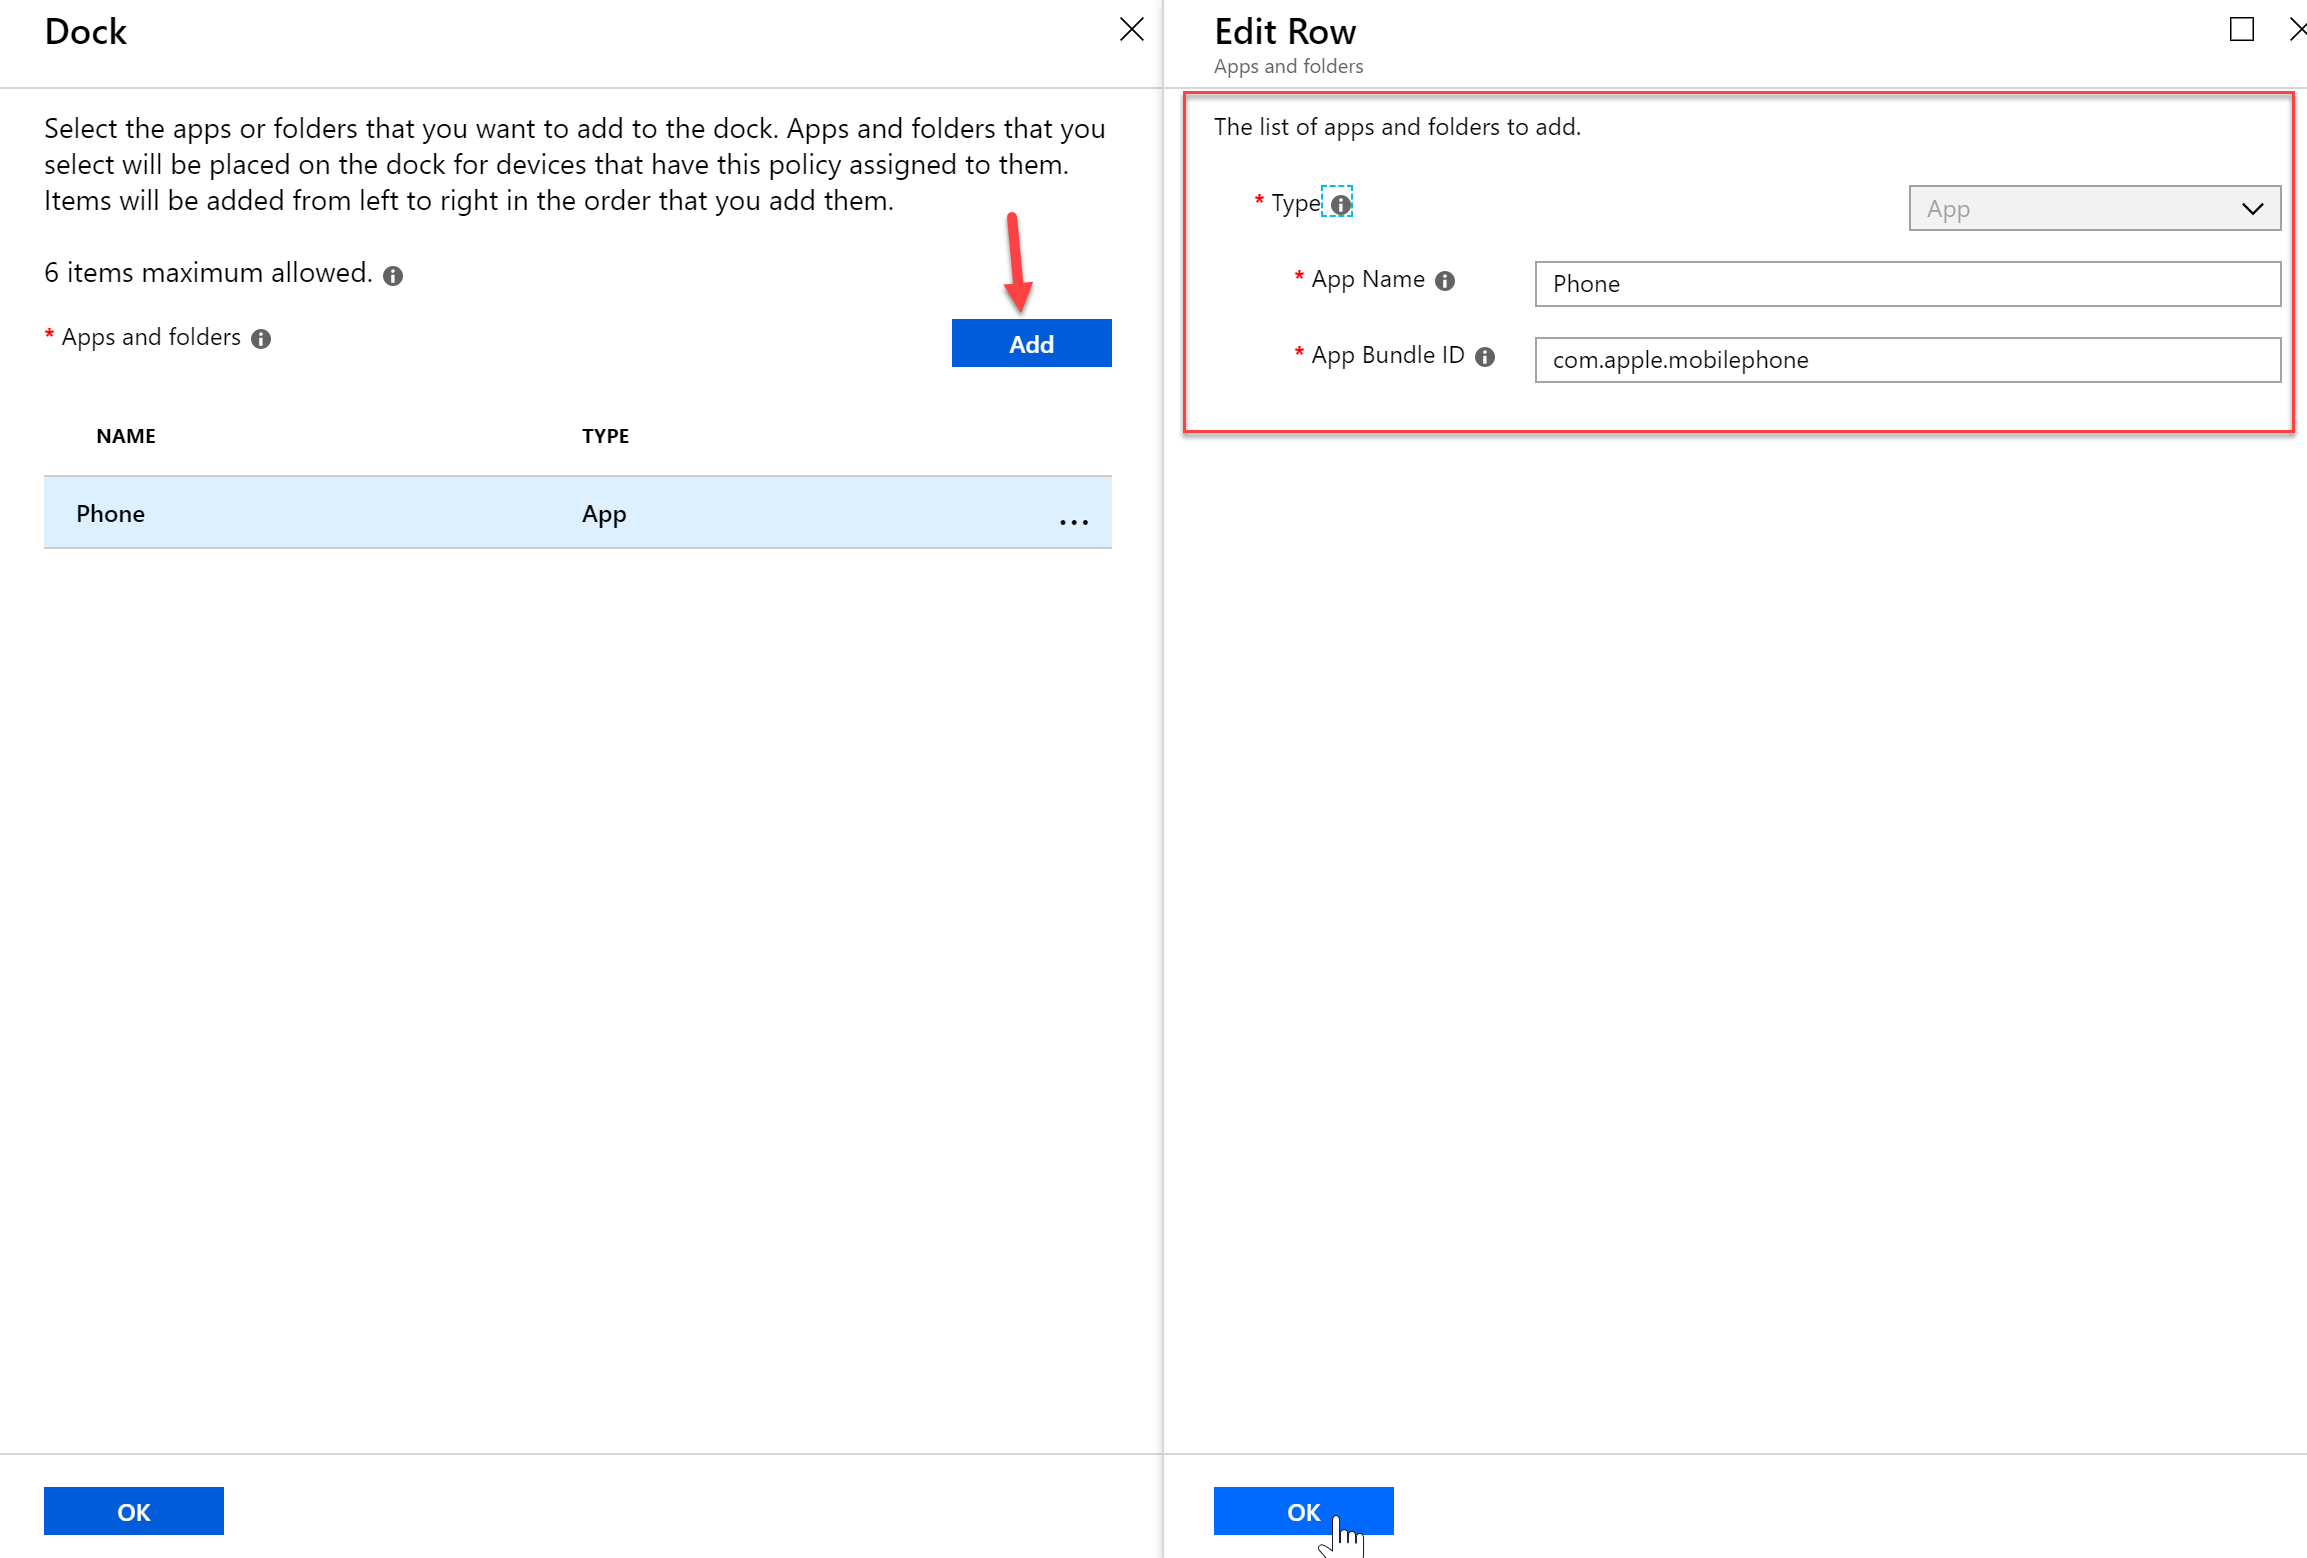Click info icon beside 6 items maximum

tap(393, 276)
